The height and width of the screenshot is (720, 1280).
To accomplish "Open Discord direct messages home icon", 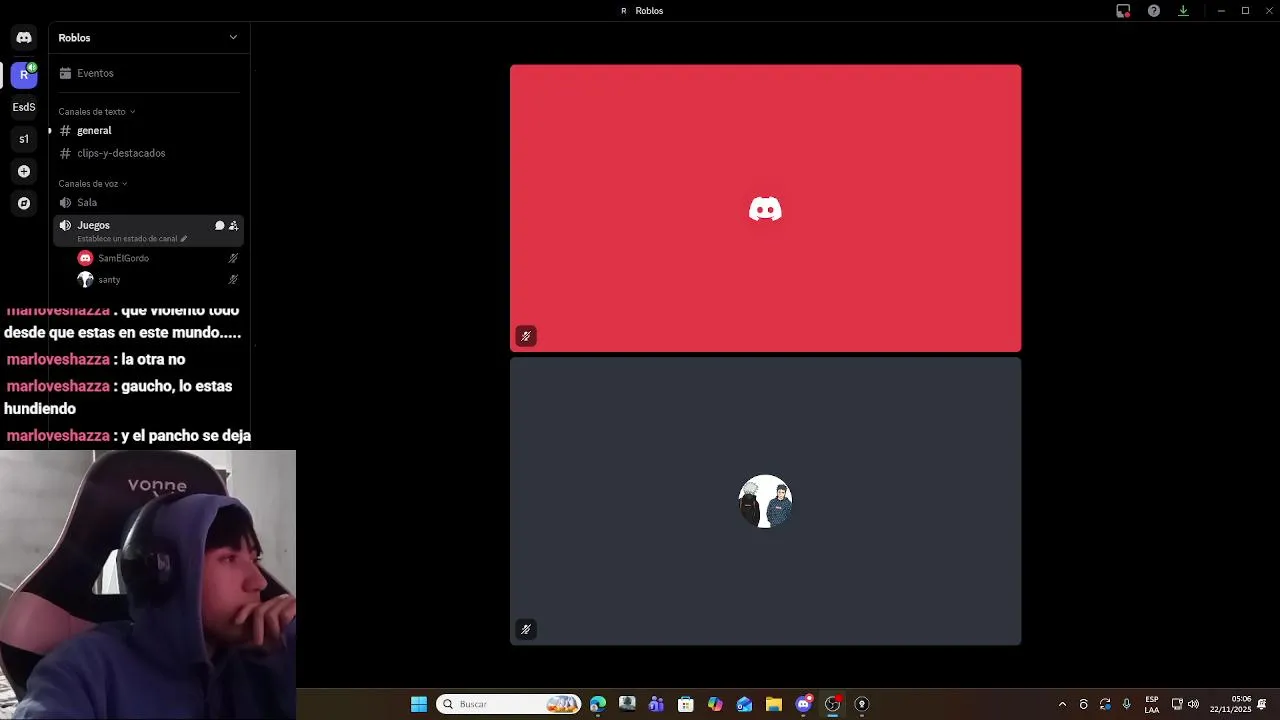I will pyautogui.click(x=24, y=38).
